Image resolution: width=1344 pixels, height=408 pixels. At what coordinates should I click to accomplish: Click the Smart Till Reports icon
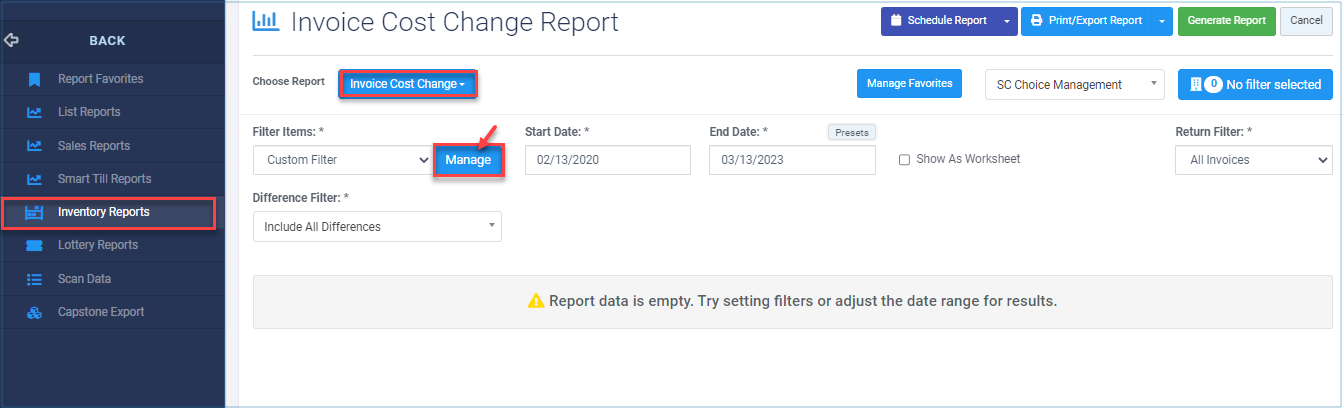pyautogui.click(x=34, y=179)
